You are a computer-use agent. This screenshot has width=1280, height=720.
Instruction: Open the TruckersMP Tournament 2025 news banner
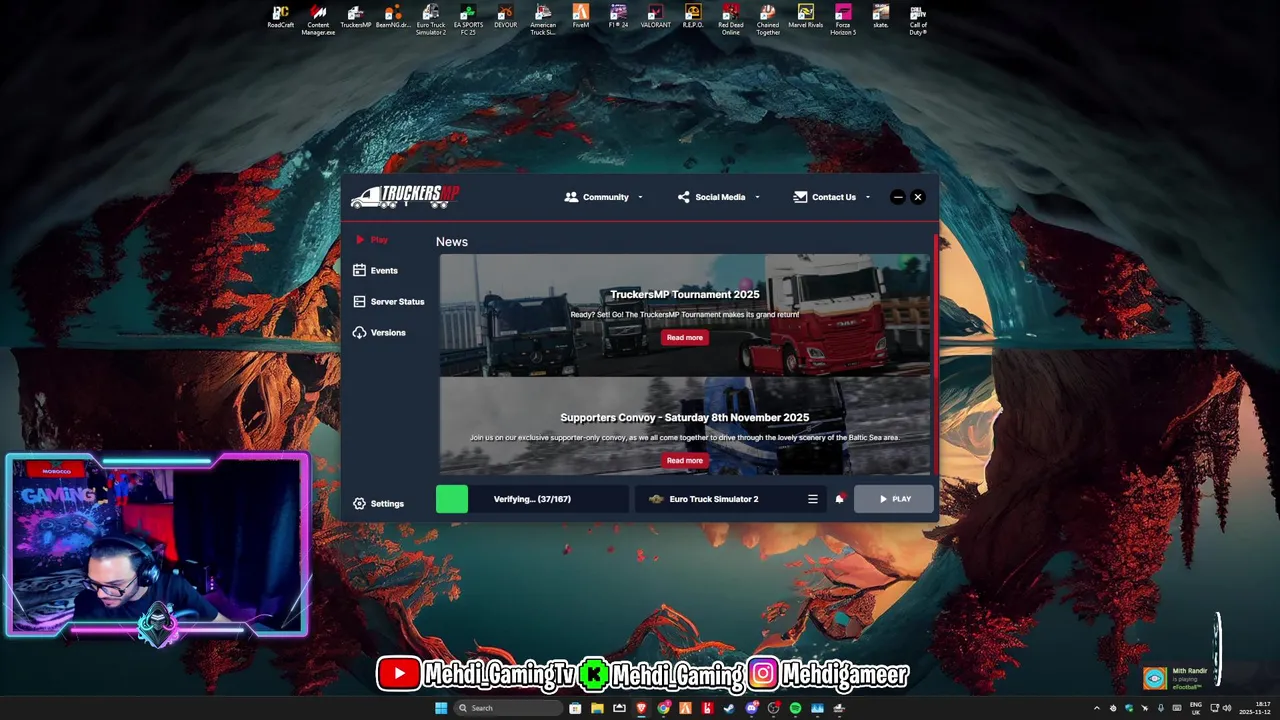pos(685,315)
